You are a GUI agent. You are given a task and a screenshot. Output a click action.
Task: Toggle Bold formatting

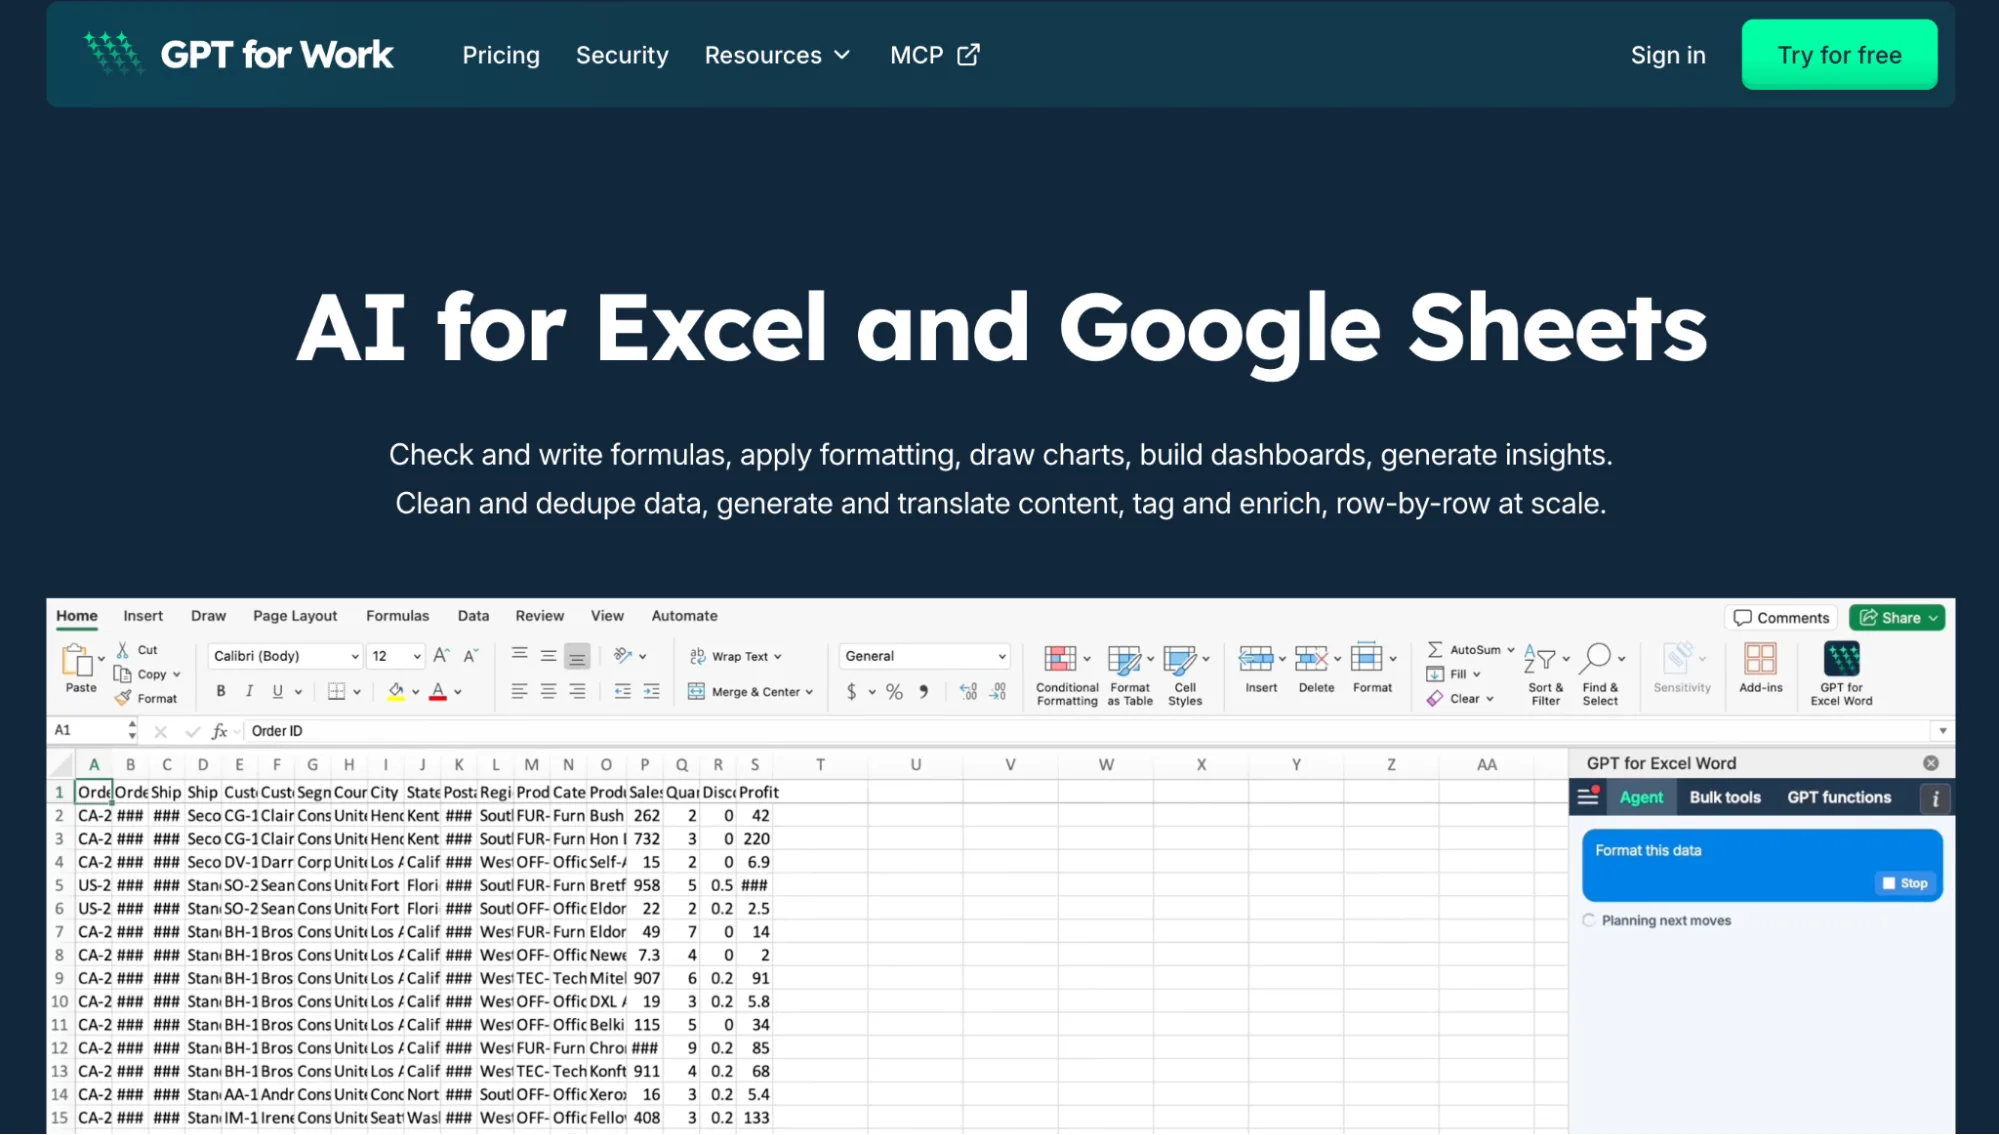221,691
